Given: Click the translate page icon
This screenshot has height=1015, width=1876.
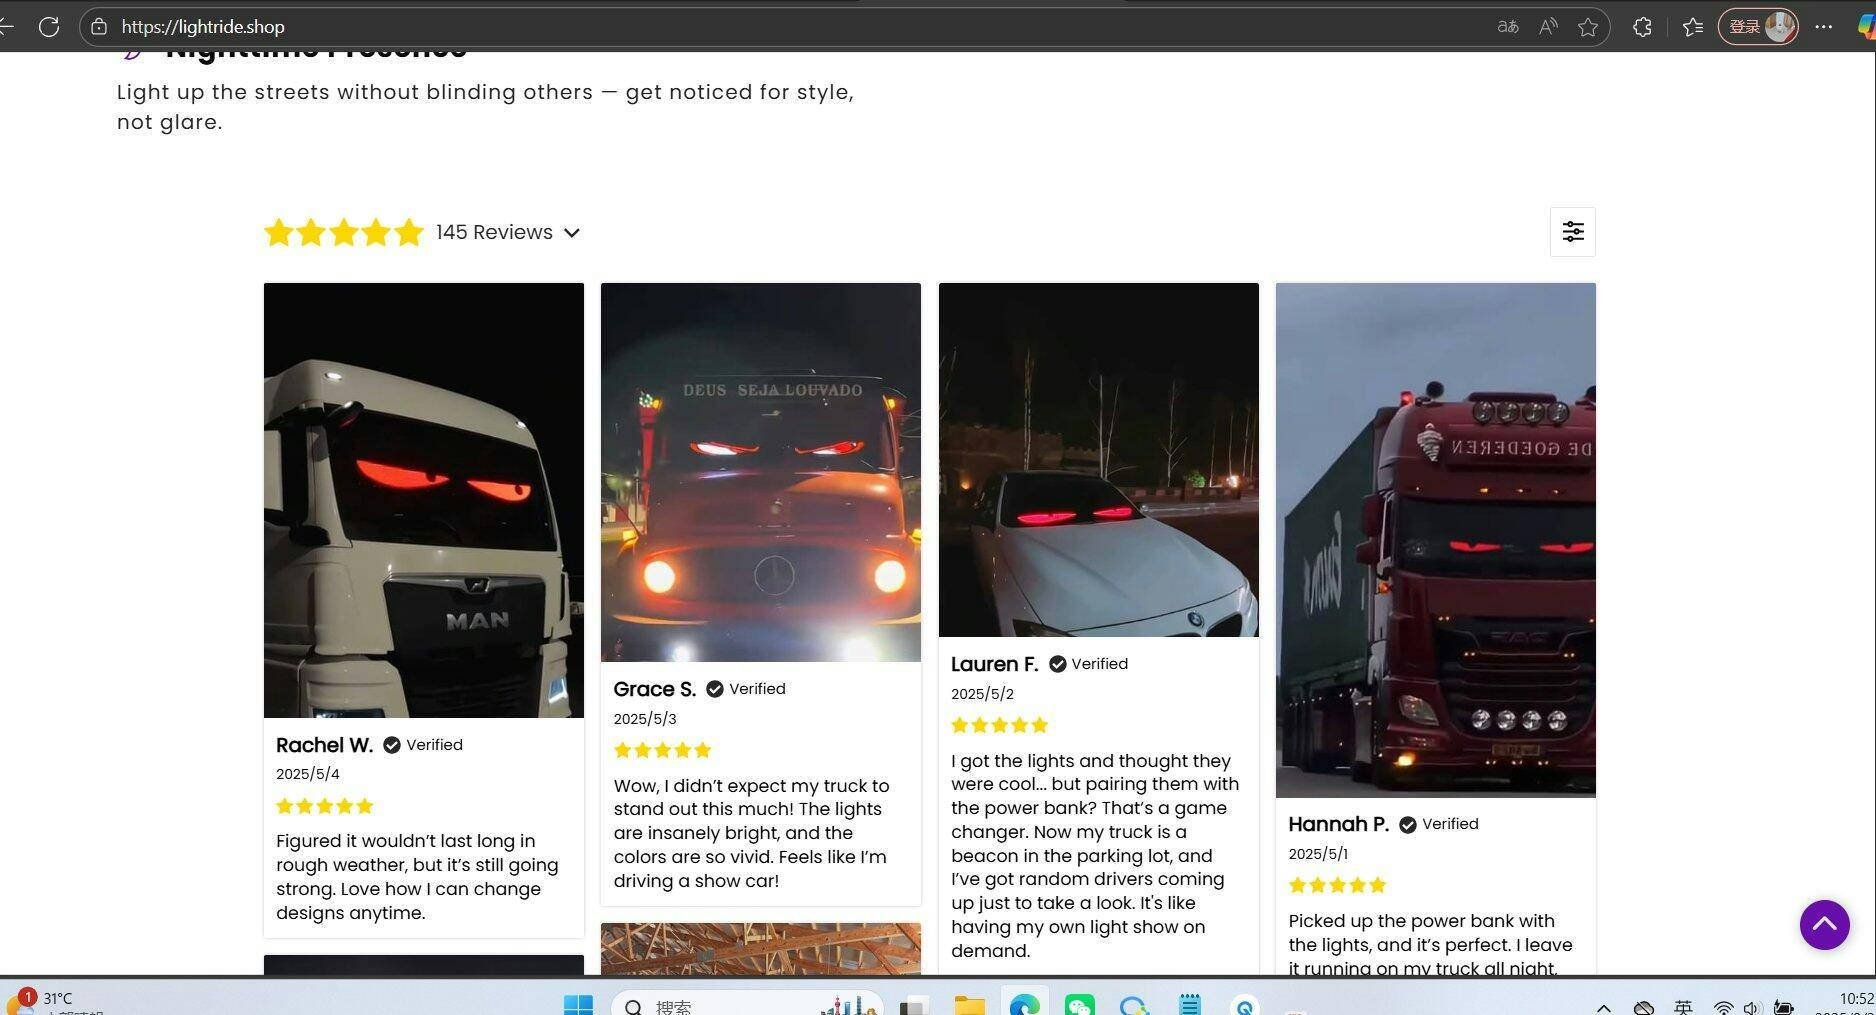Looking at the screenshot, I should pyautogui.click(x=1507, y=27).
